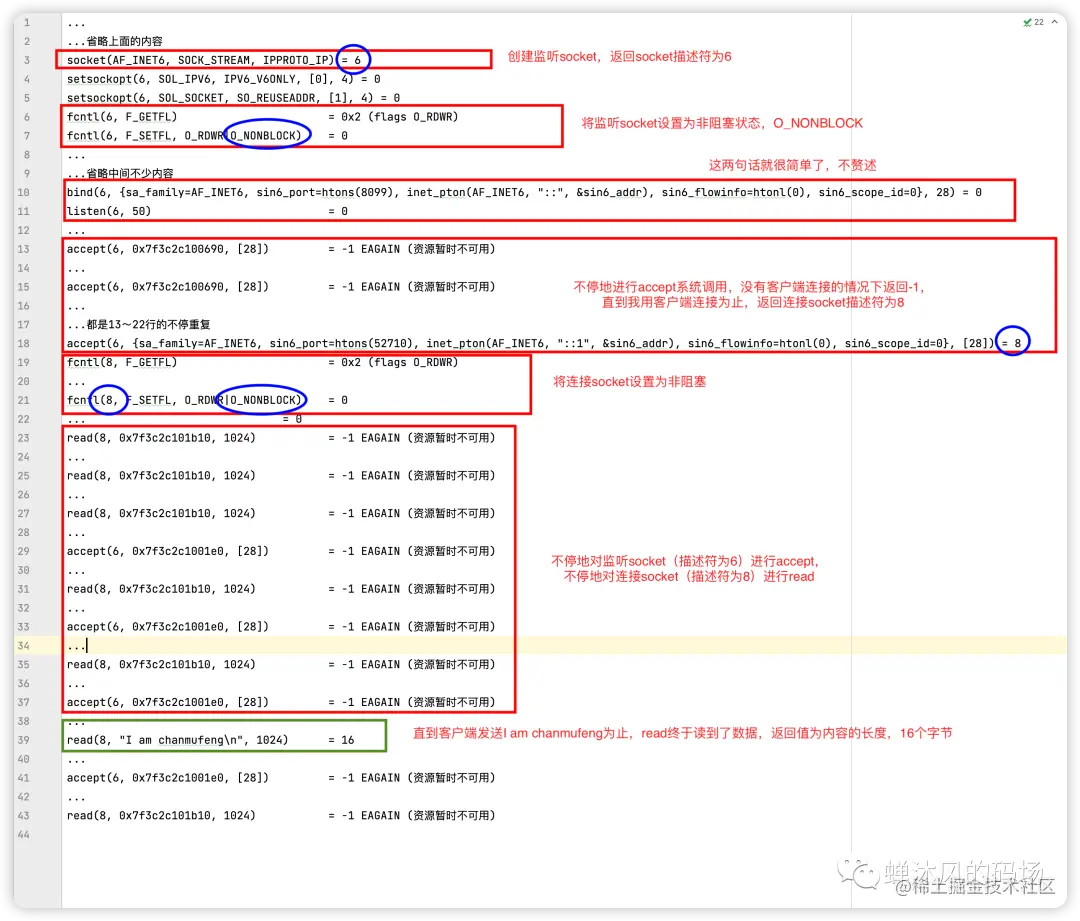
Task: Click the read(8...) call on line 23
Action: [280, 438]
